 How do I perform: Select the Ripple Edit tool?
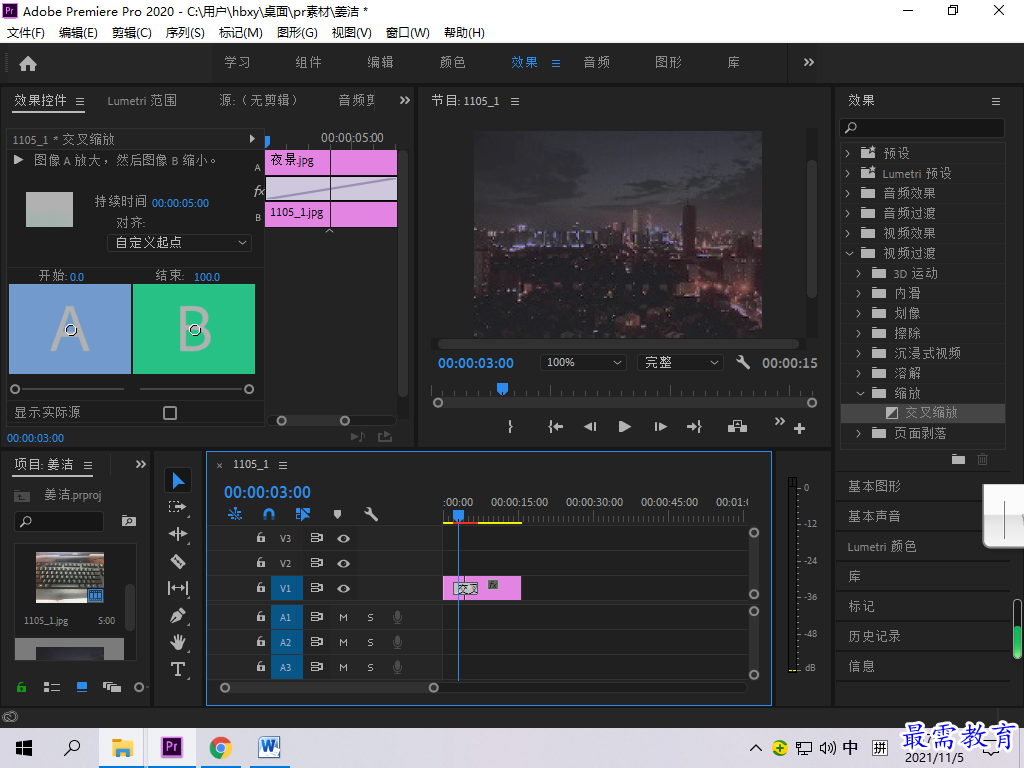click(178, 534)
